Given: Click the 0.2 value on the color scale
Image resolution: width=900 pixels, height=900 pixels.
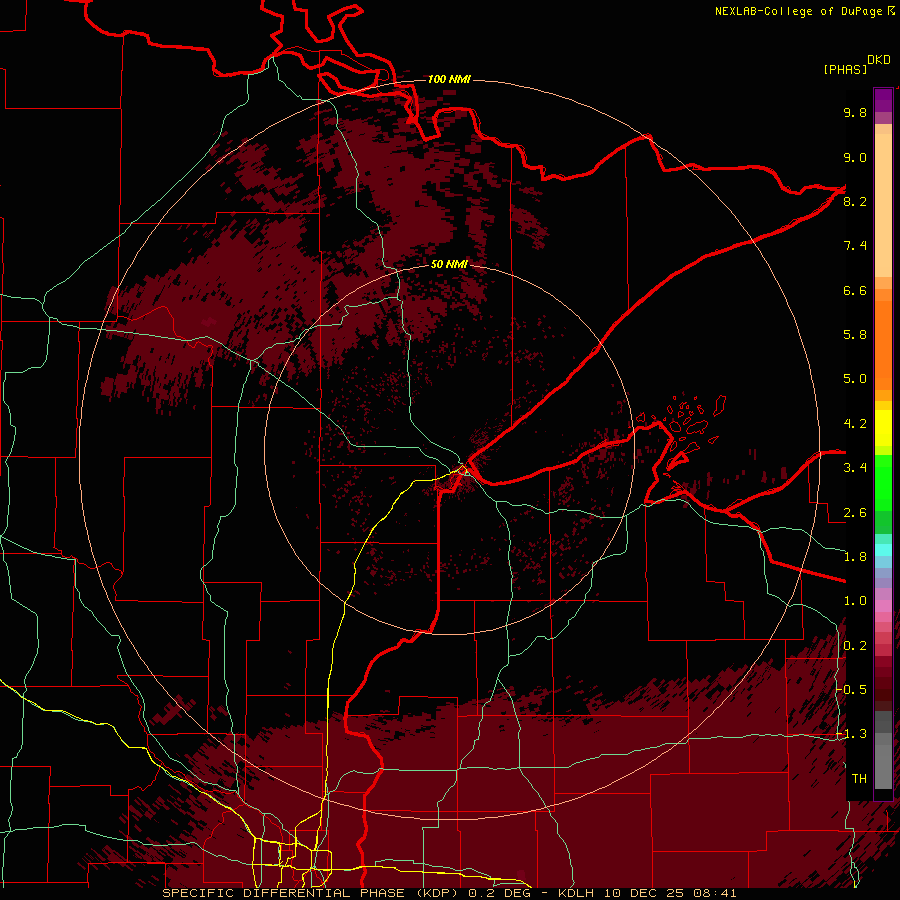Looking at the screenshot, I should (855, 646).
